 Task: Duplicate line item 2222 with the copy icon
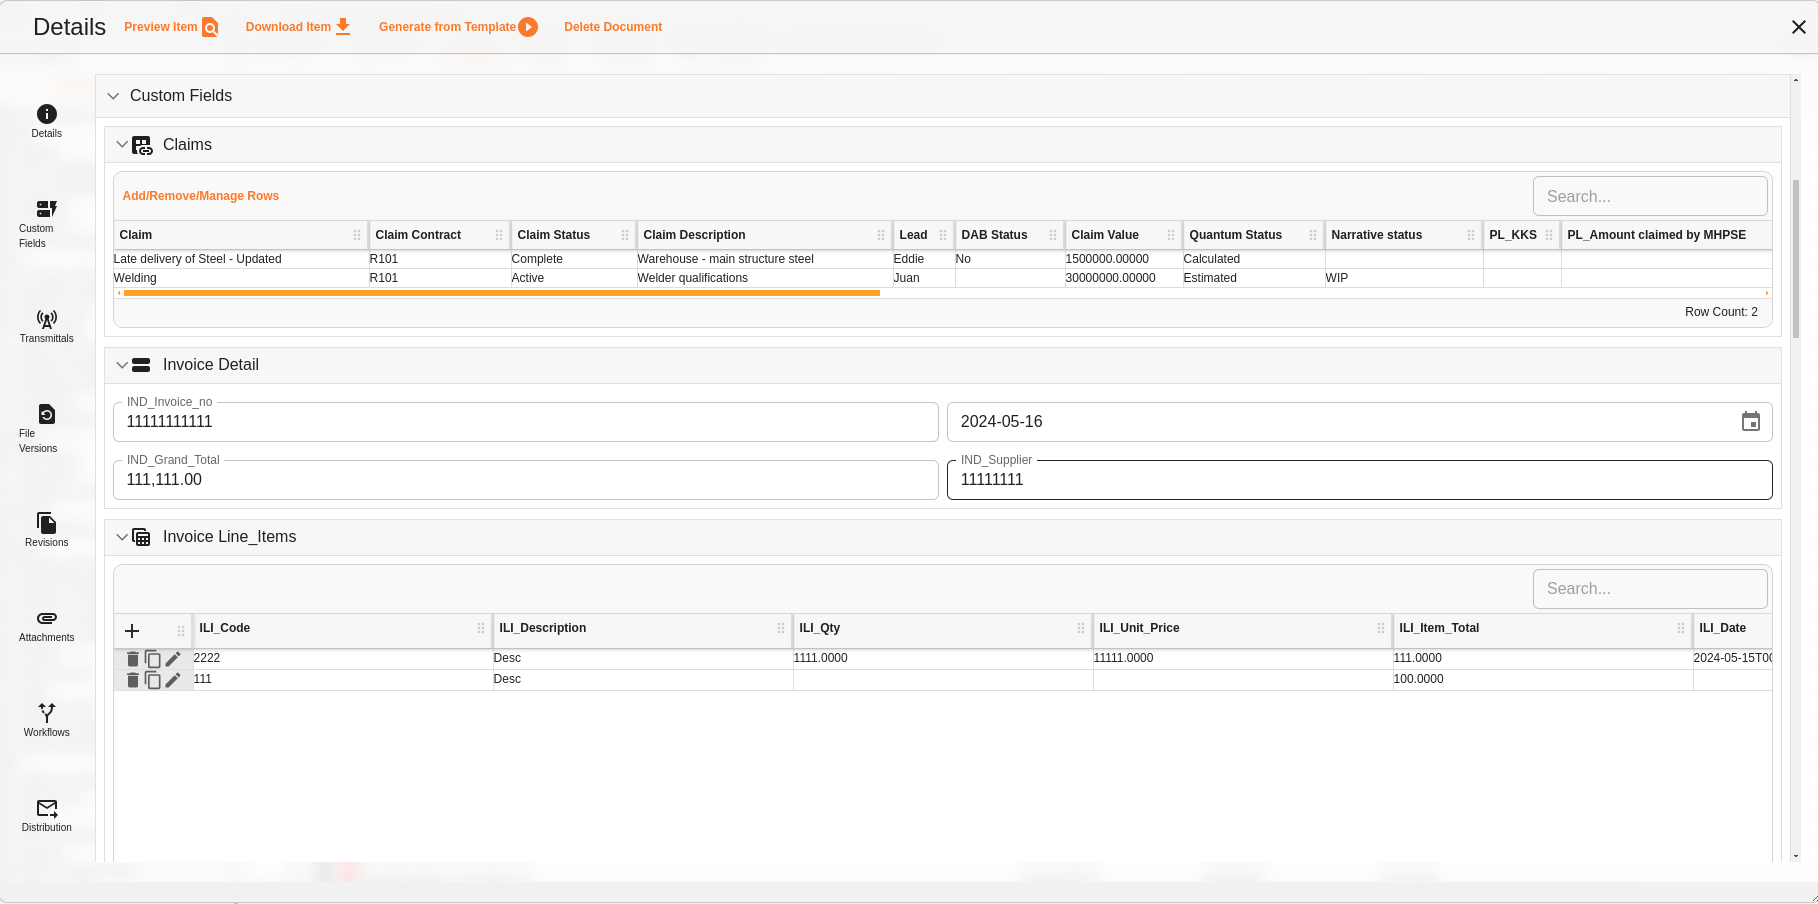point(154,658)
